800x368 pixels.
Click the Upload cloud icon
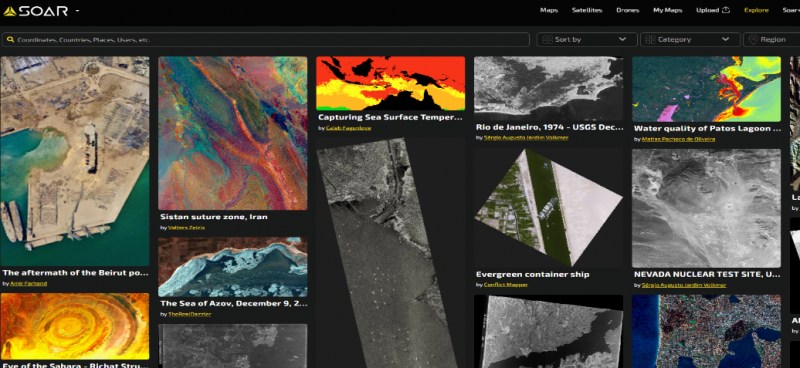click(726, 10)
